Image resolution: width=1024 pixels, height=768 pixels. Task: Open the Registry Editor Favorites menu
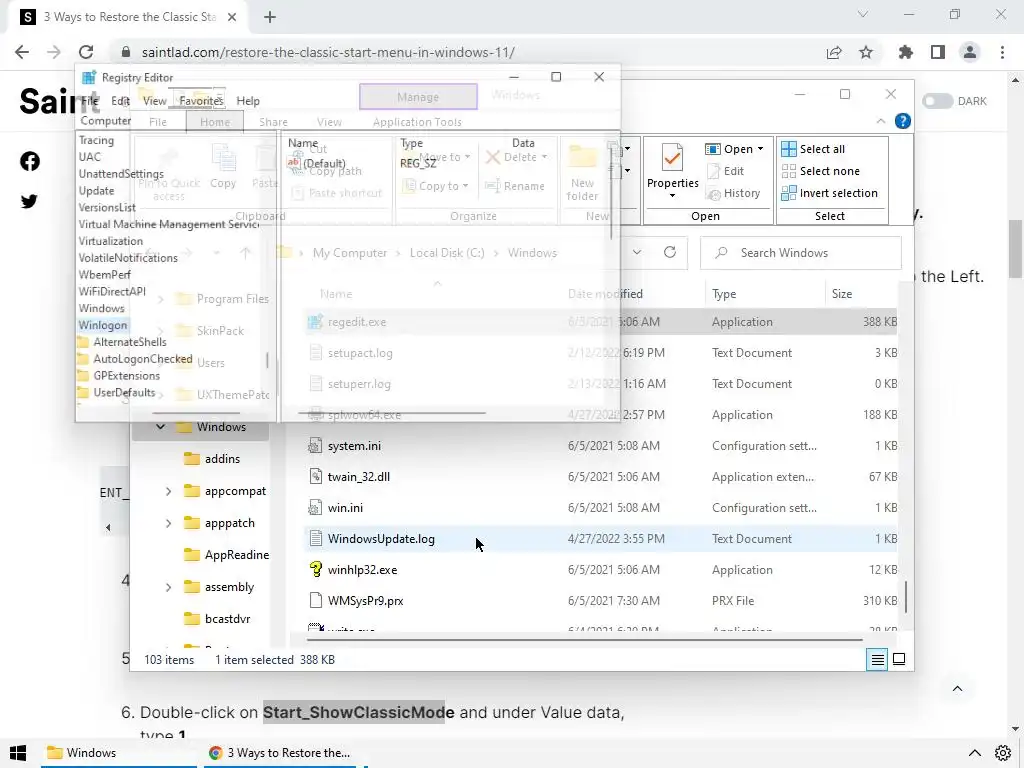(201, 101)
